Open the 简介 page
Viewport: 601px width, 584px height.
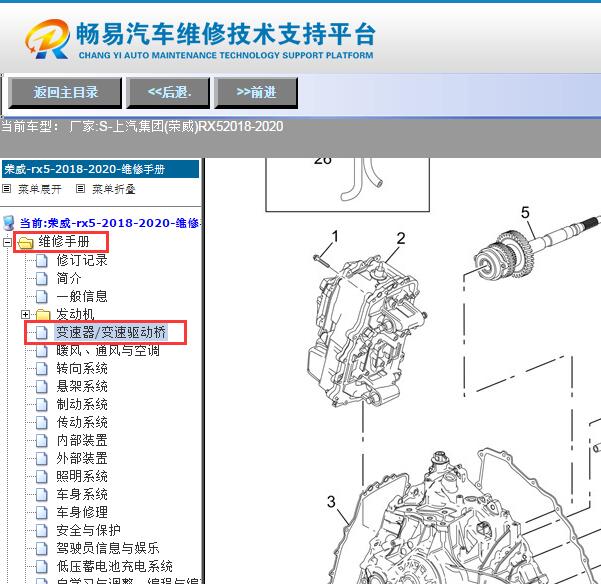click(x=69, y=278)
